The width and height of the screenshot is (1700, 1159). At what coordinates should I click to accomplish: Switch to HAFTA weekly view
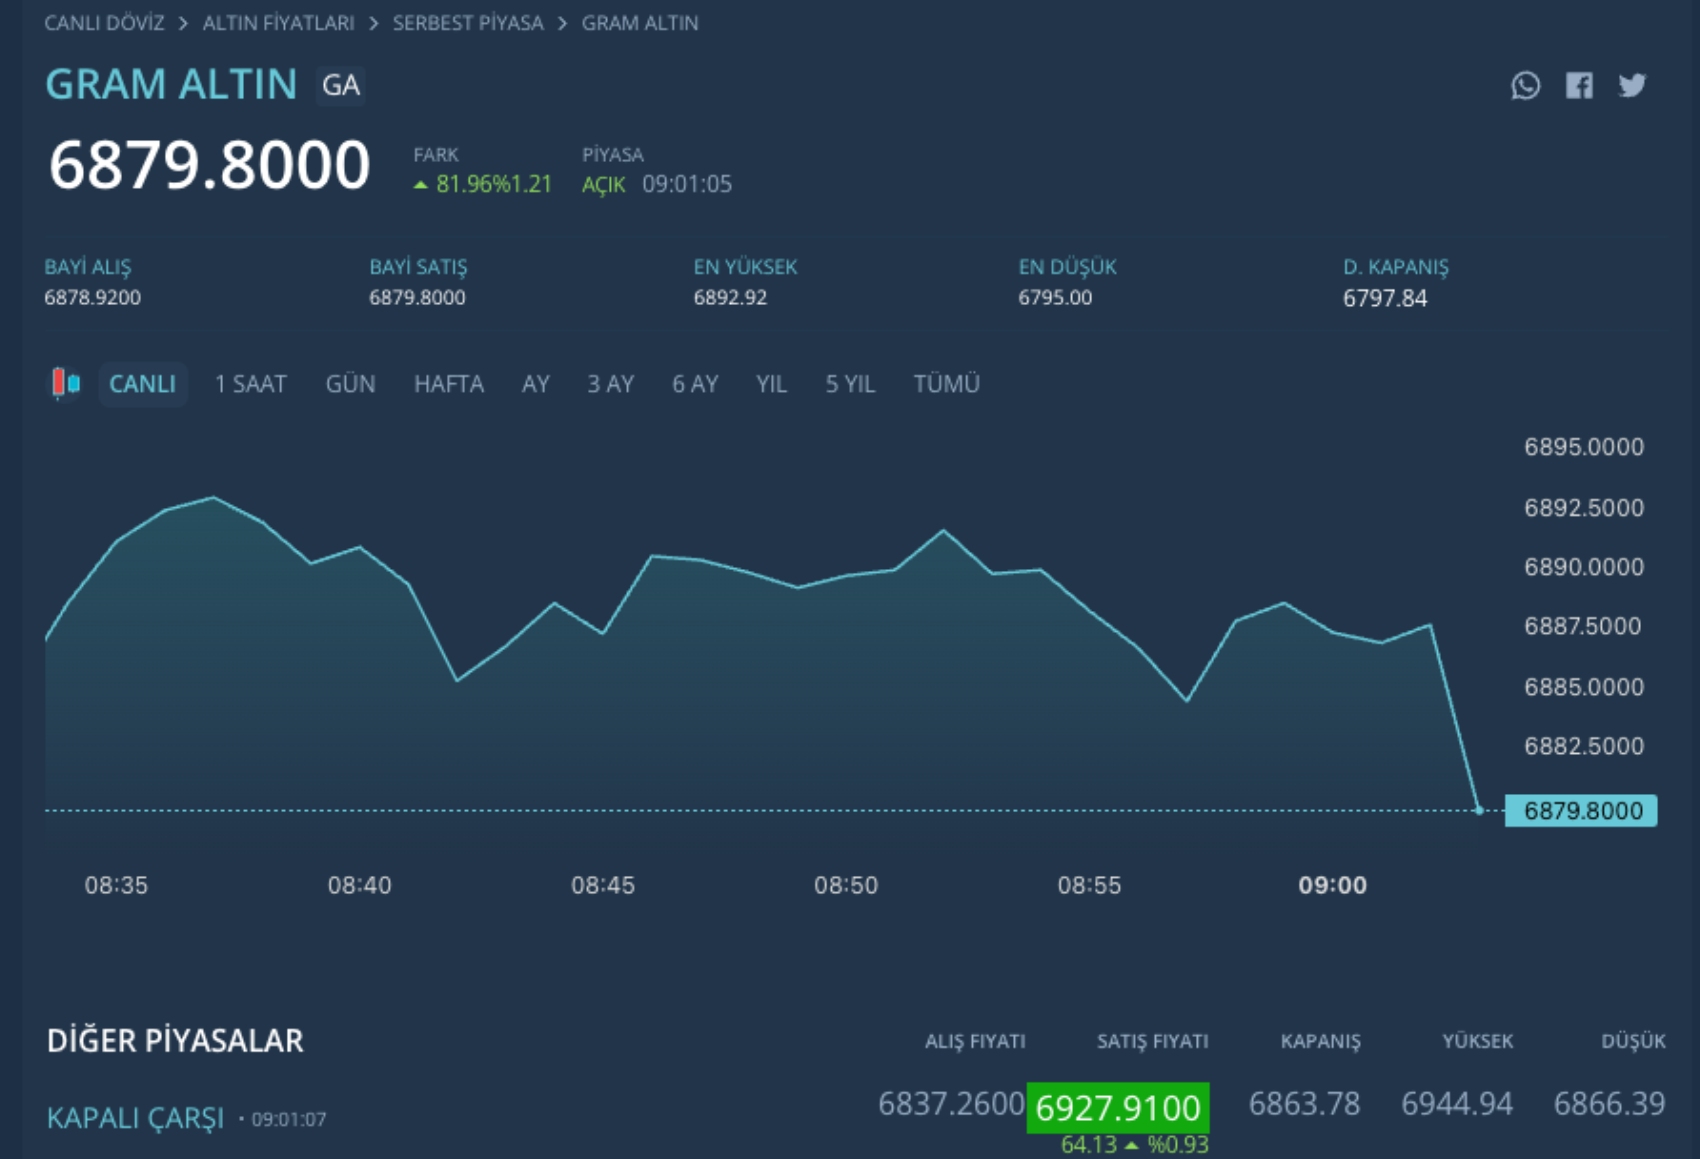point(448,384)
